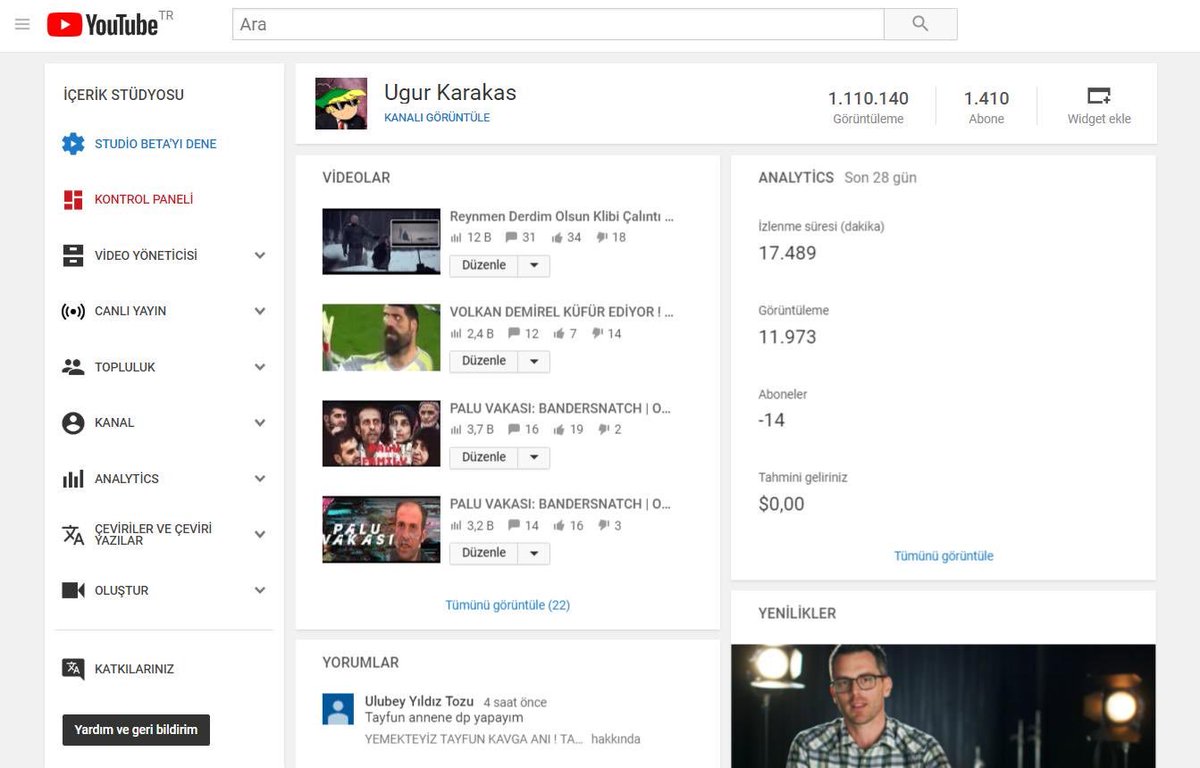Click fourth Palu Vakası thumbnail with title text
The width and height of the screenshot is (1200, 768).
click(381, 529)
